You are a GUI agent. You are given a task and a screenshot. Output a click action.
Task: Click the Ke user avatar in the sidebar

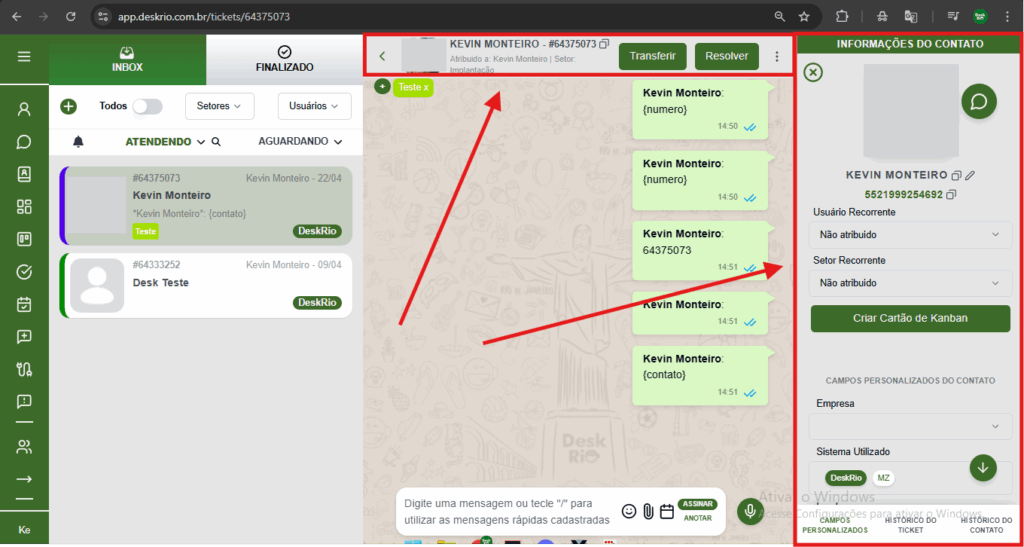(24, 530)
